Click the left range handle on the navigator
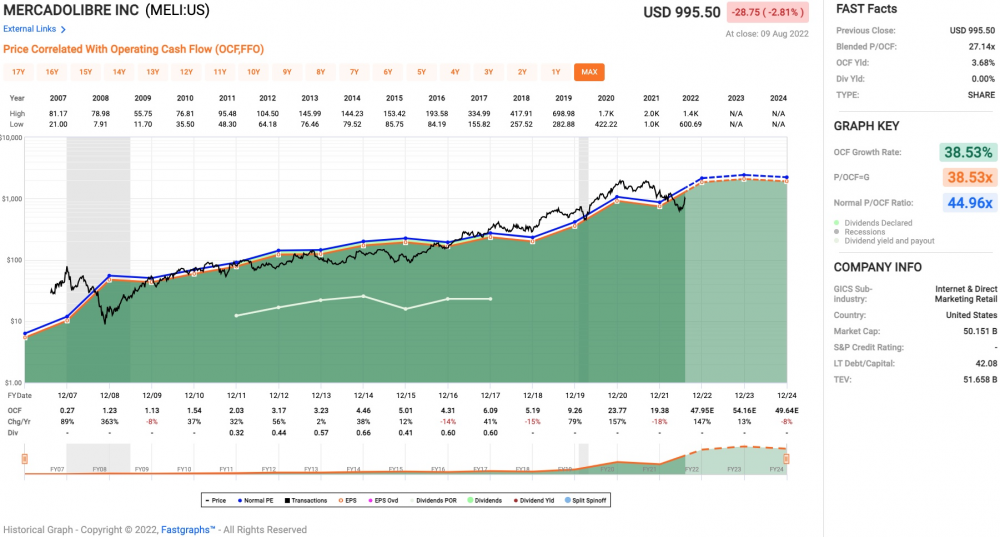This screenshot has height=537, width=1000. point(24,459)
